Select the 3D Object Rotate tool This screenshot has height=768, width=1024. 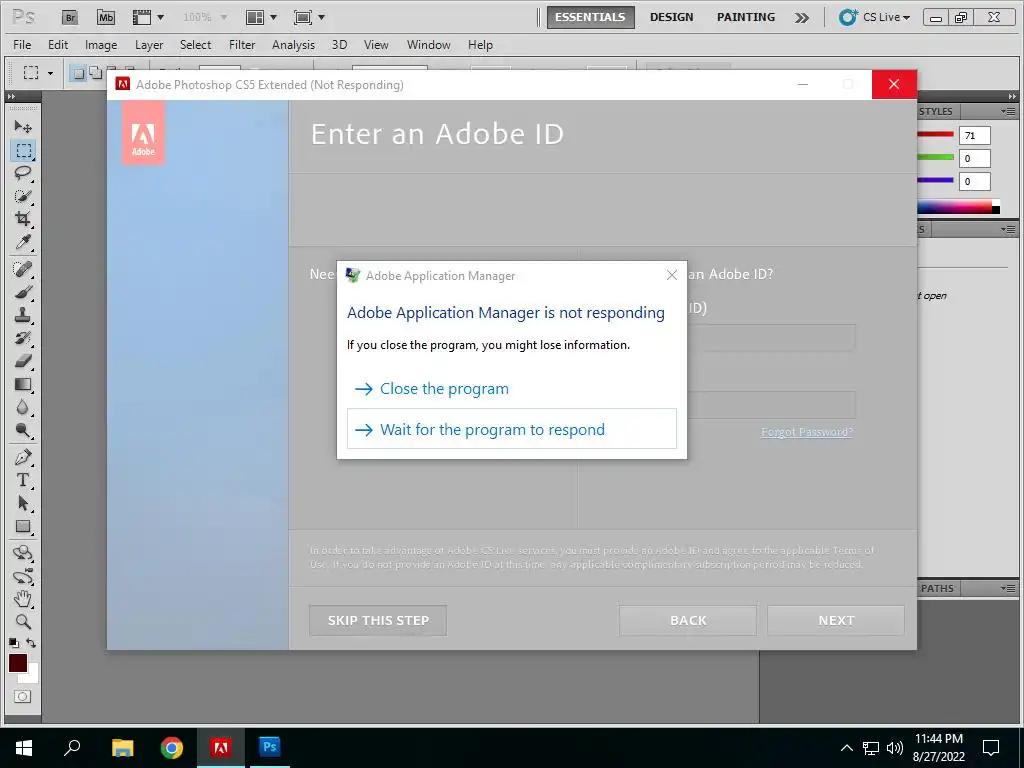tap(23, 553)
